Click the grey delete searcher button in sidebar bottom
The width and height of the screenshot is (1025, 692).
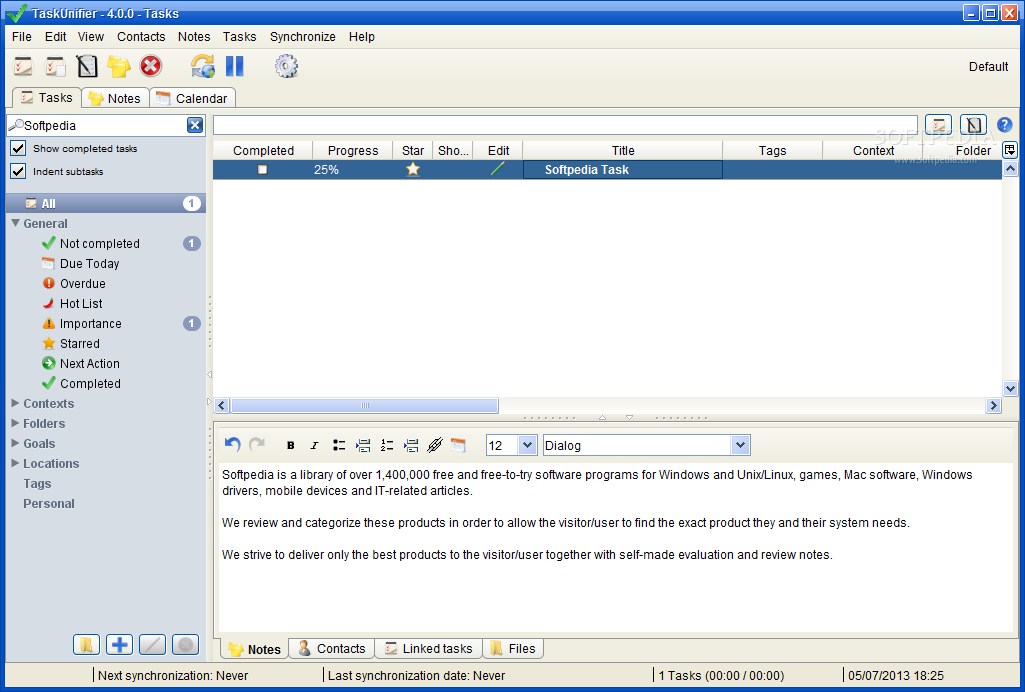click(x=186, y=645)
